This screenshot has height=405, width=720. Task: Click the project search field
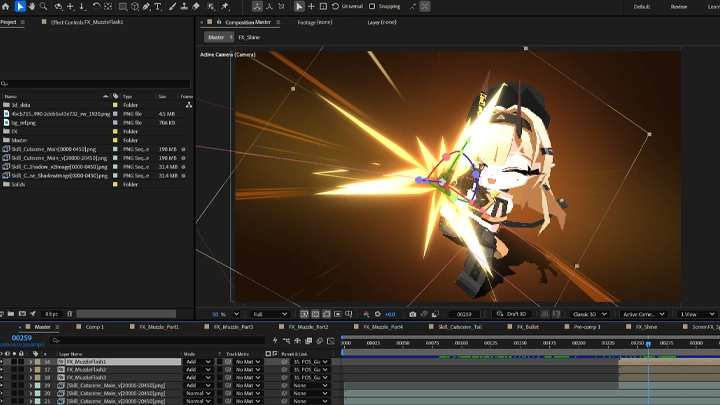[96, 84]
